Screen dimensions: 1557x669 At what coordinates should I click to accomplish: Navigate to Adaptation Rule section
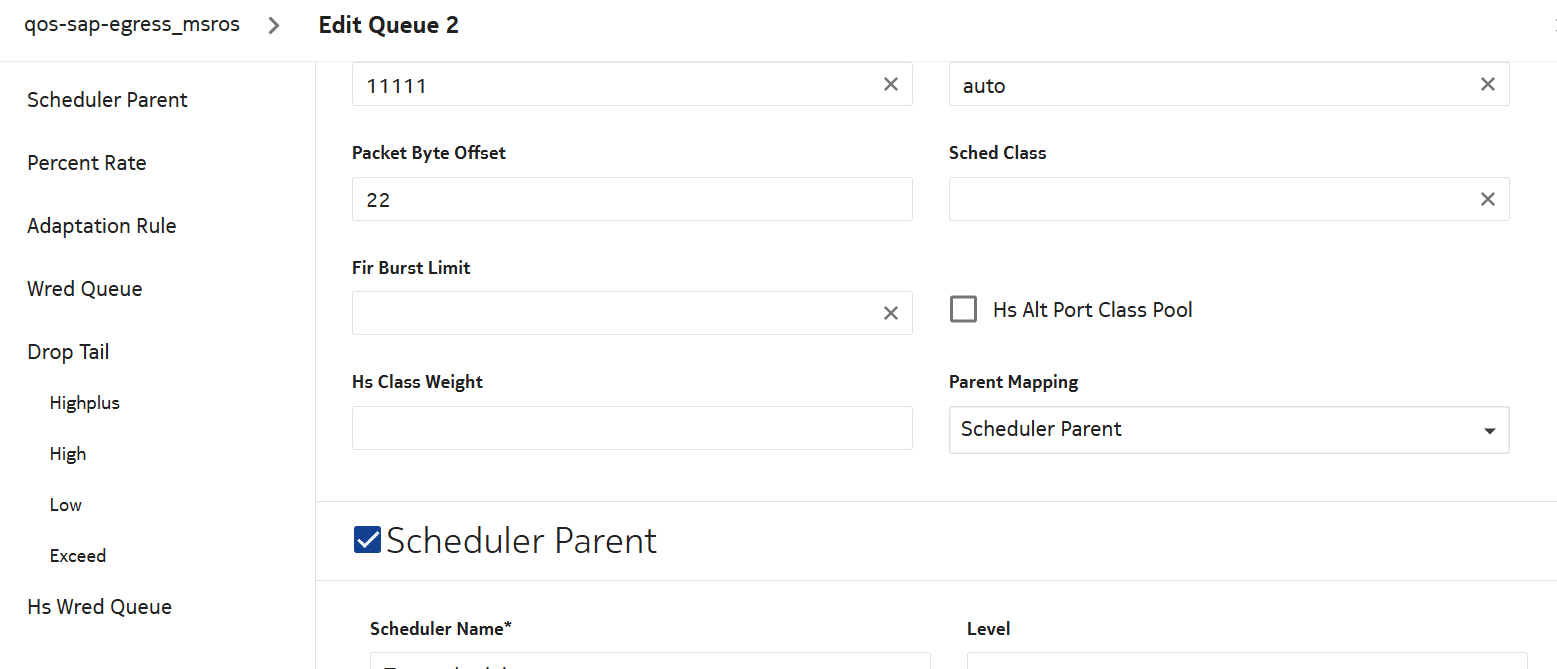coord(102,226)
